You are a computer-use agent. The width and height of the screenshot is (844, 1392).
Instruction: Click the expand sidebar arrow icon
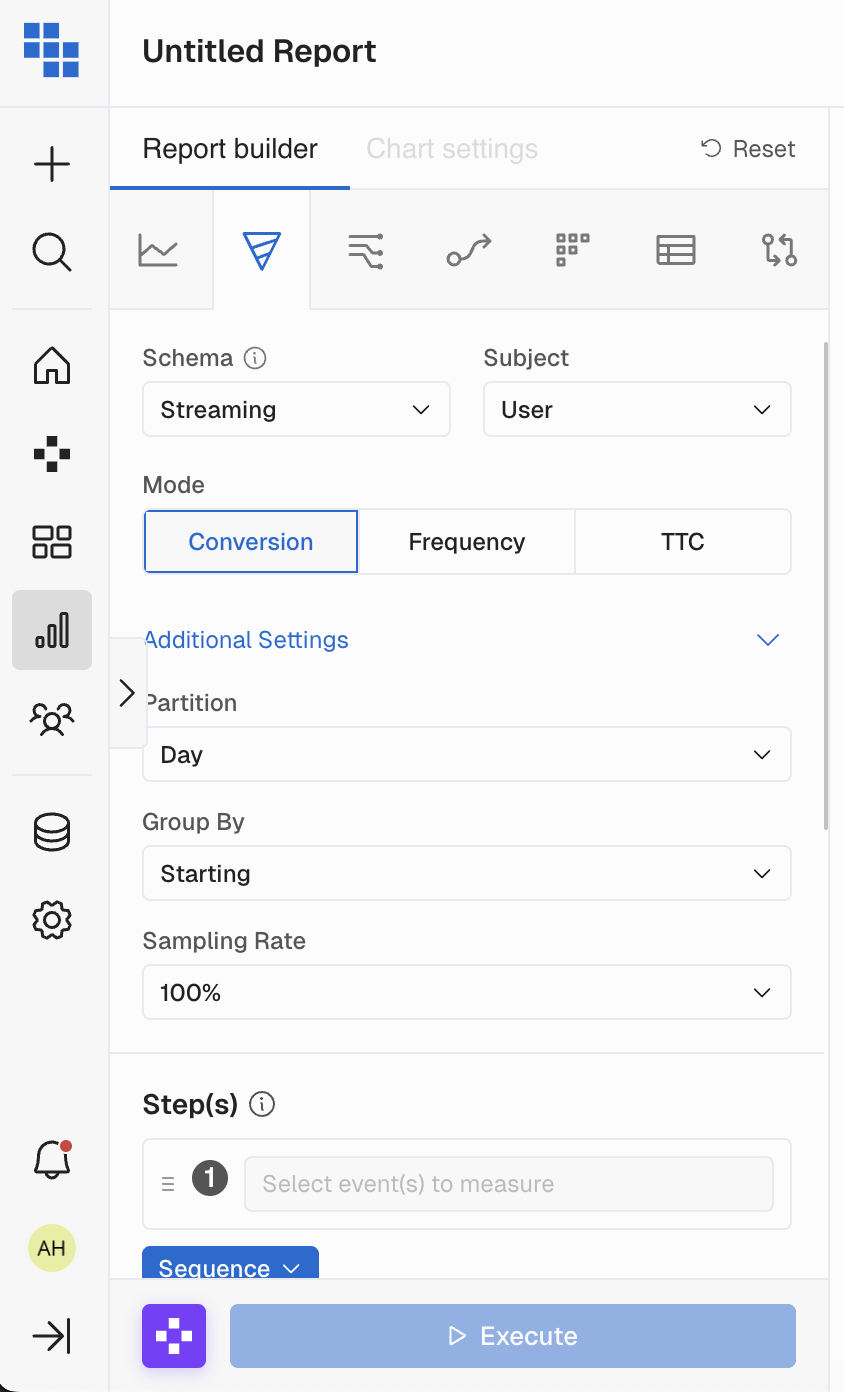(x=52, y=1336)
